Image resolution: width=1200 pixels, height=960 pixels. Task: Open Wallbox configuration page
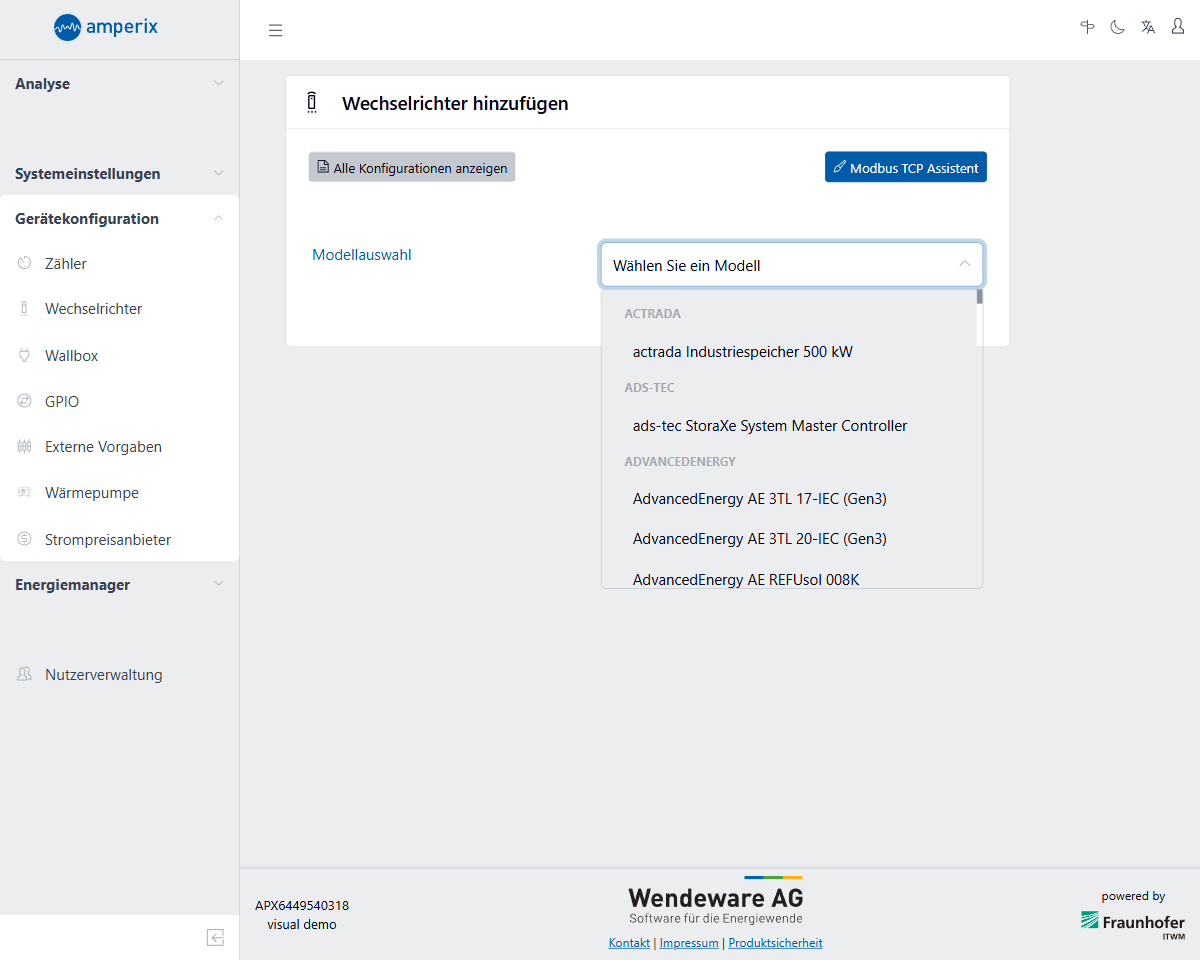[71, 356]
